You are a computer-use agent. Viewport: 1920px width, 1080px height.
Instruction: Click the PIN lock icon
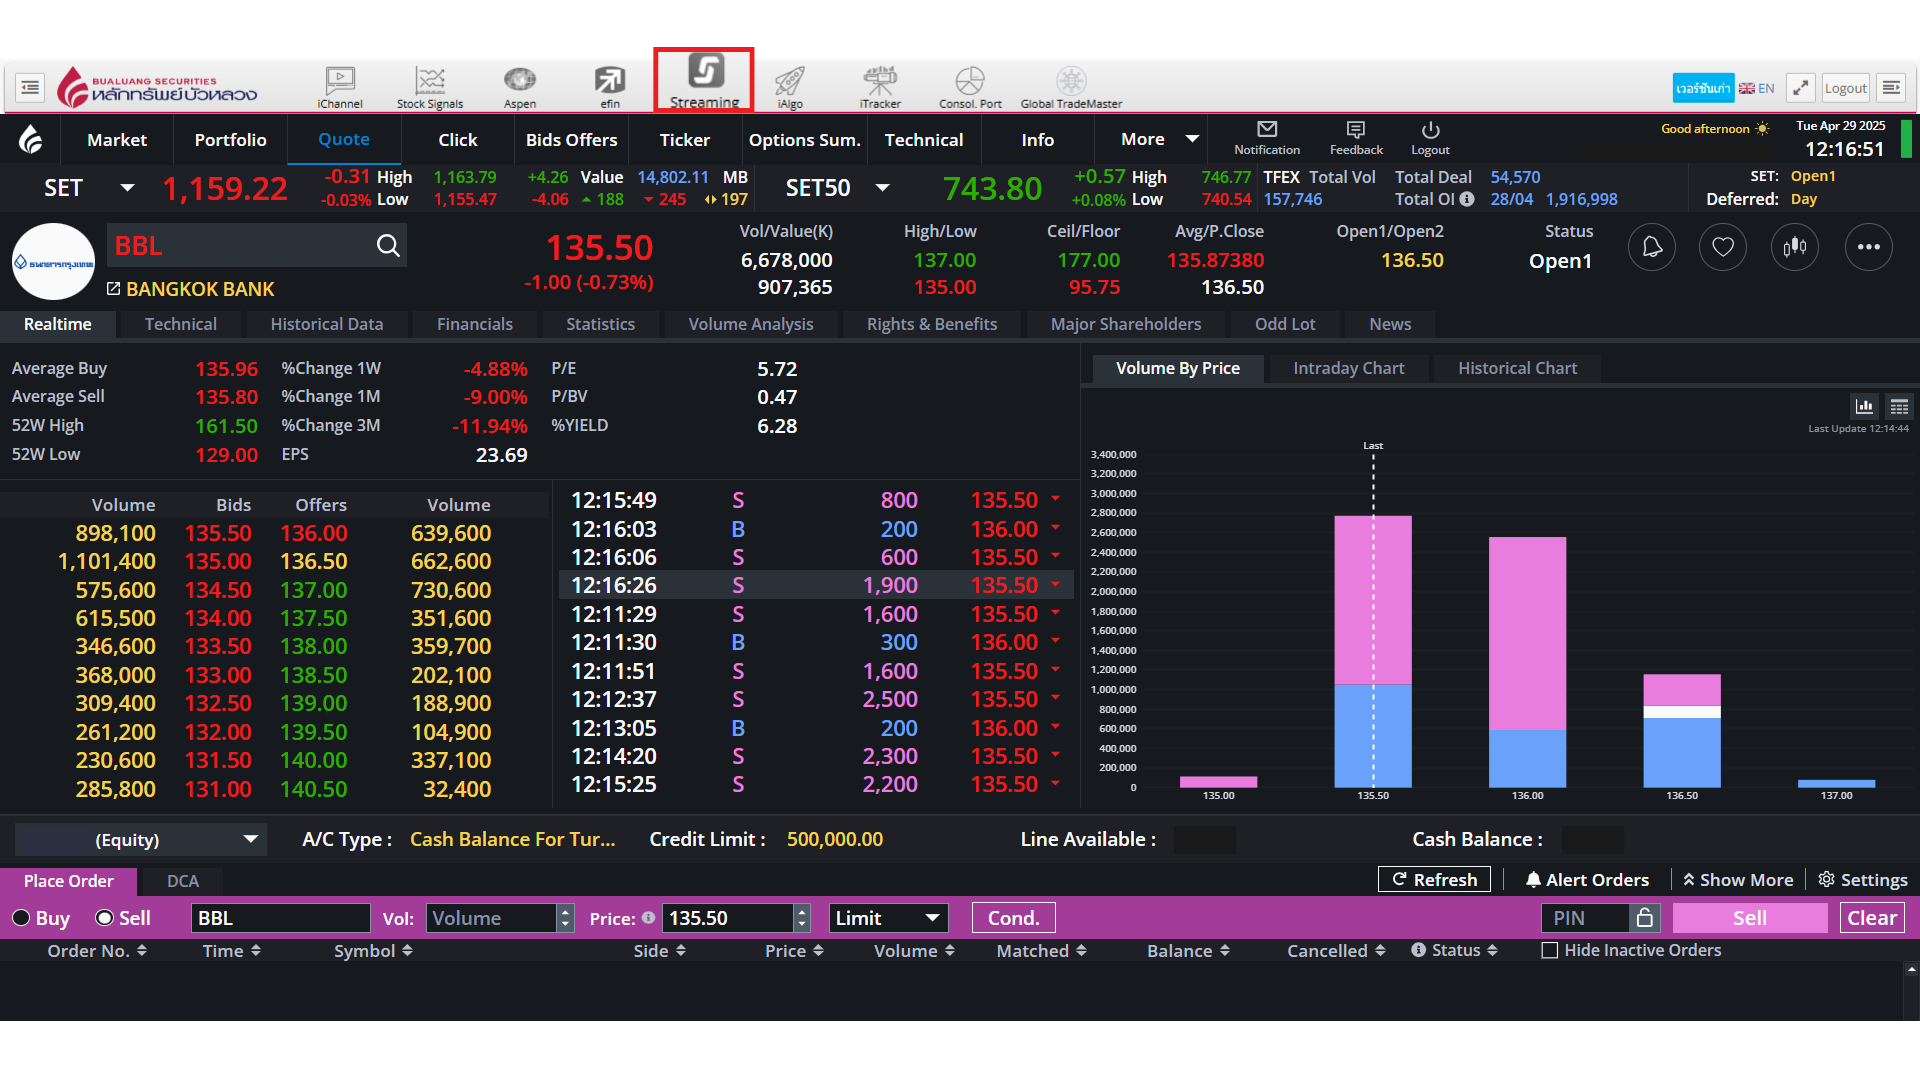coord(1645,918)
